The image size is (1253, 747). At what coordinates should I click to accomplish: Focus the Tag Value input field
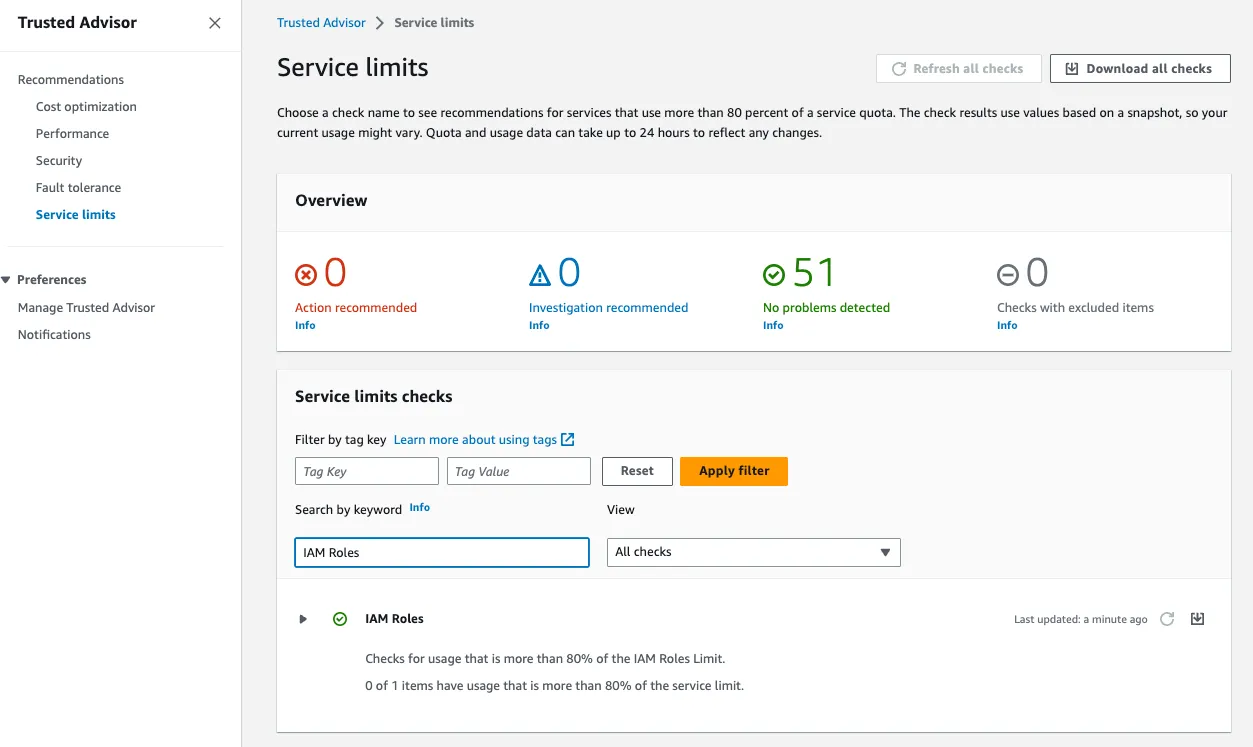coord(519,471)
